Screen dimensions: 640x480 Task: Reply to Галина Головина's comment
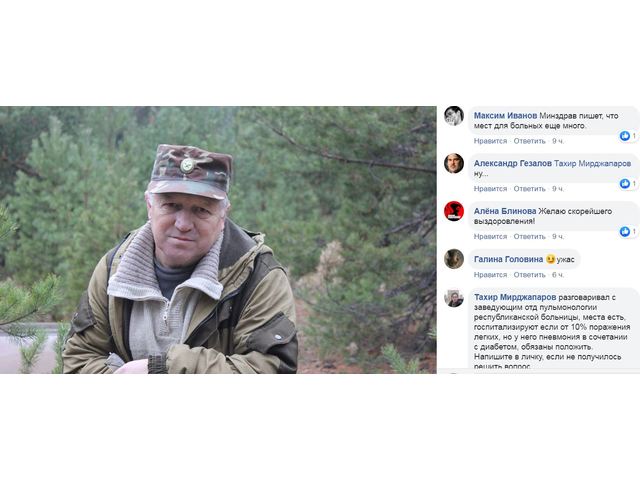pyautogui.click(x=529, y=275)
